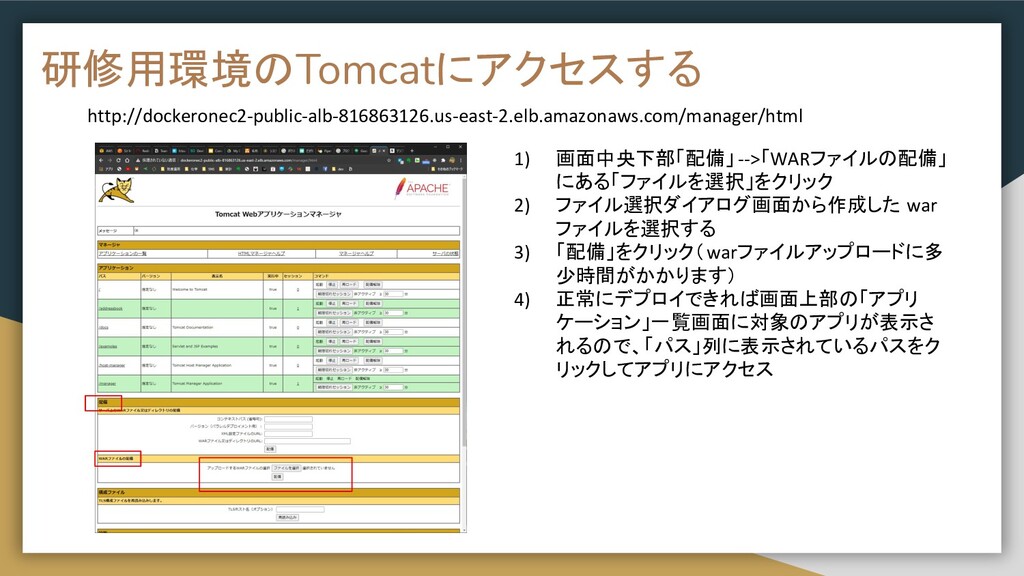Click the Tomcat cat logo
The width and height of the screenshot is (1024, 576).
click(x=117, y=190)
